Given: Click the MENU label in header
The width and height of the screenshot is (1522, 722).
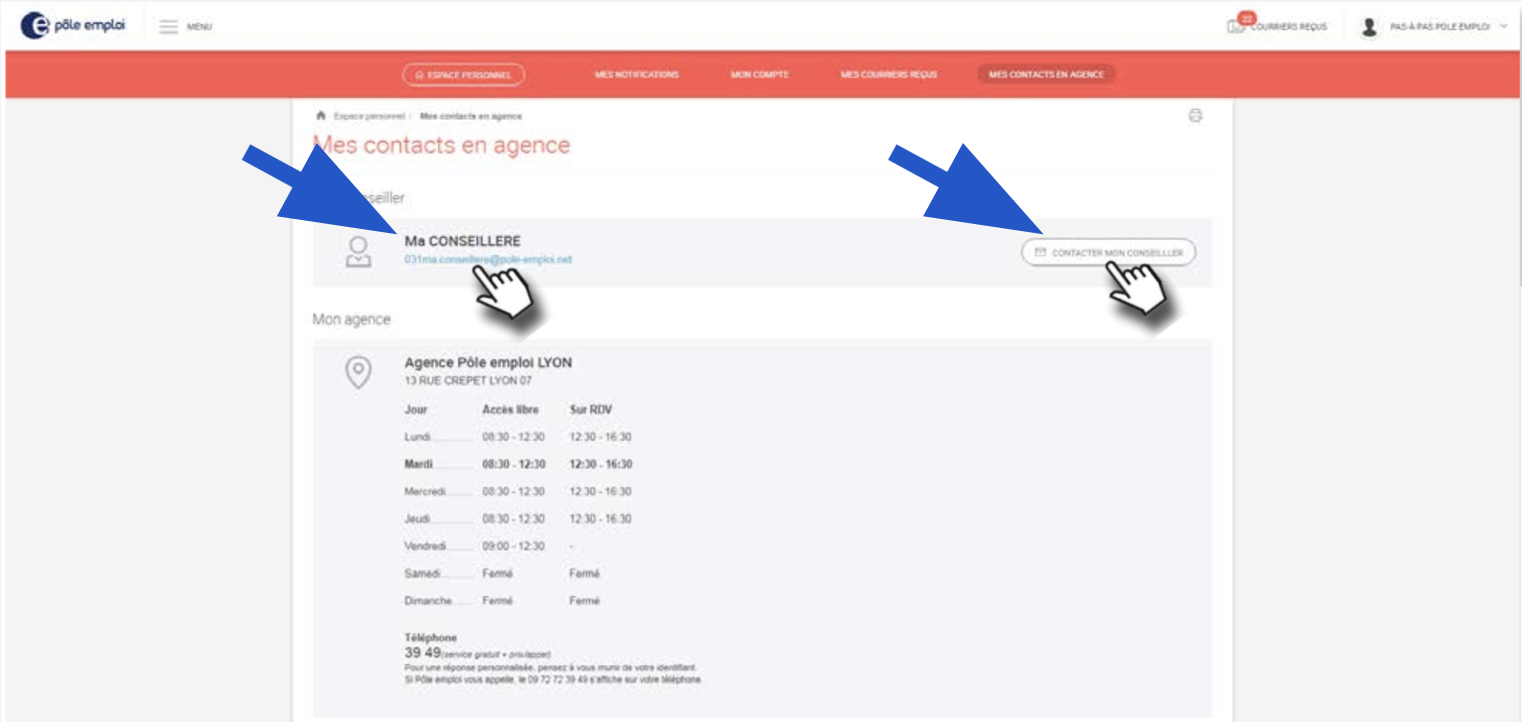Looking at the screenshot, I should click(199, 27).
